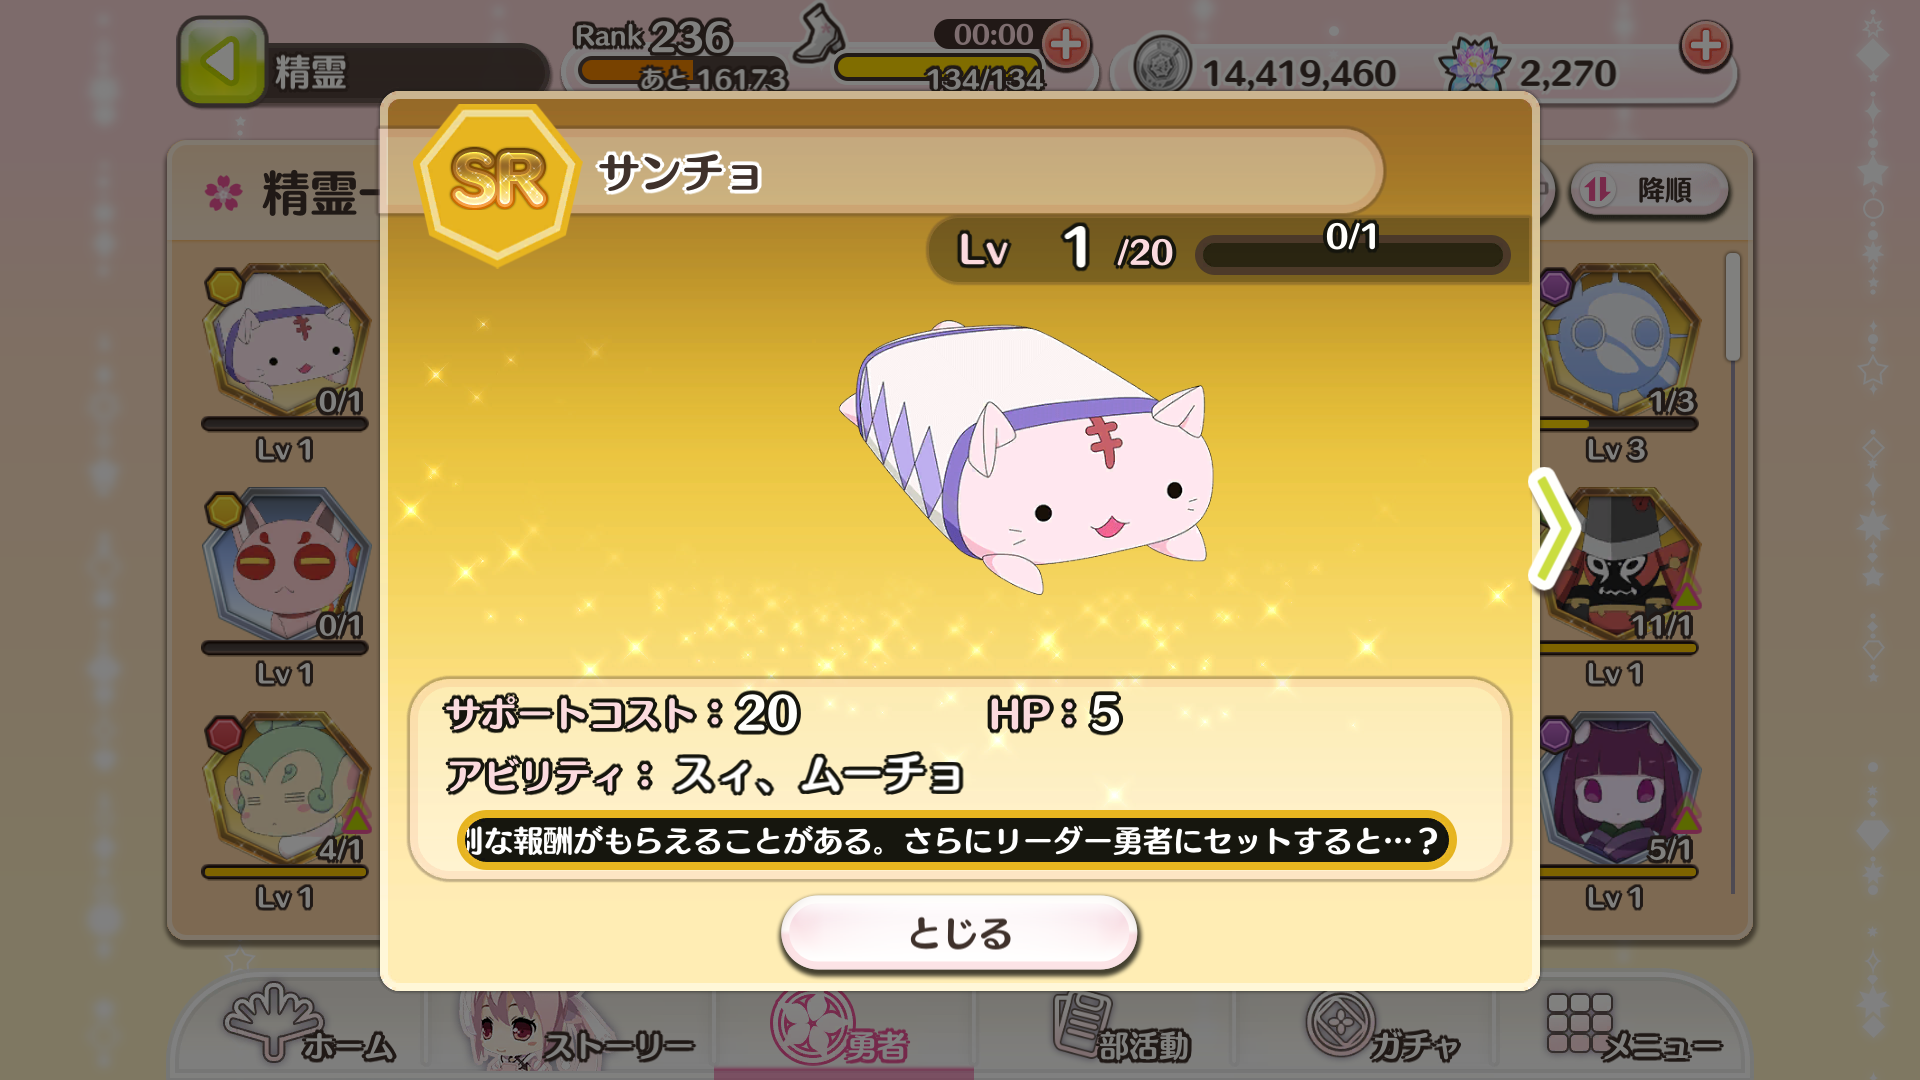This screenshot has width=1920, height=1080.
Task: Tap the scrolling ability description text
Action: click(956, 840)
